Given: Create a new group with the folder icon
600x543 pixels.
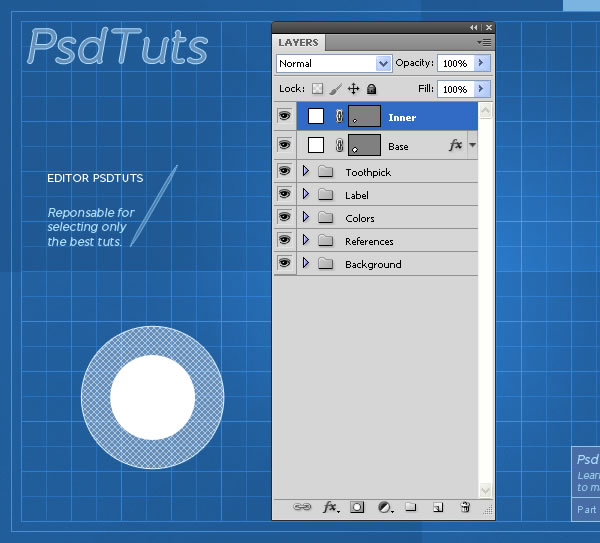Looking at the screenshot, I should tap(411, 507).
